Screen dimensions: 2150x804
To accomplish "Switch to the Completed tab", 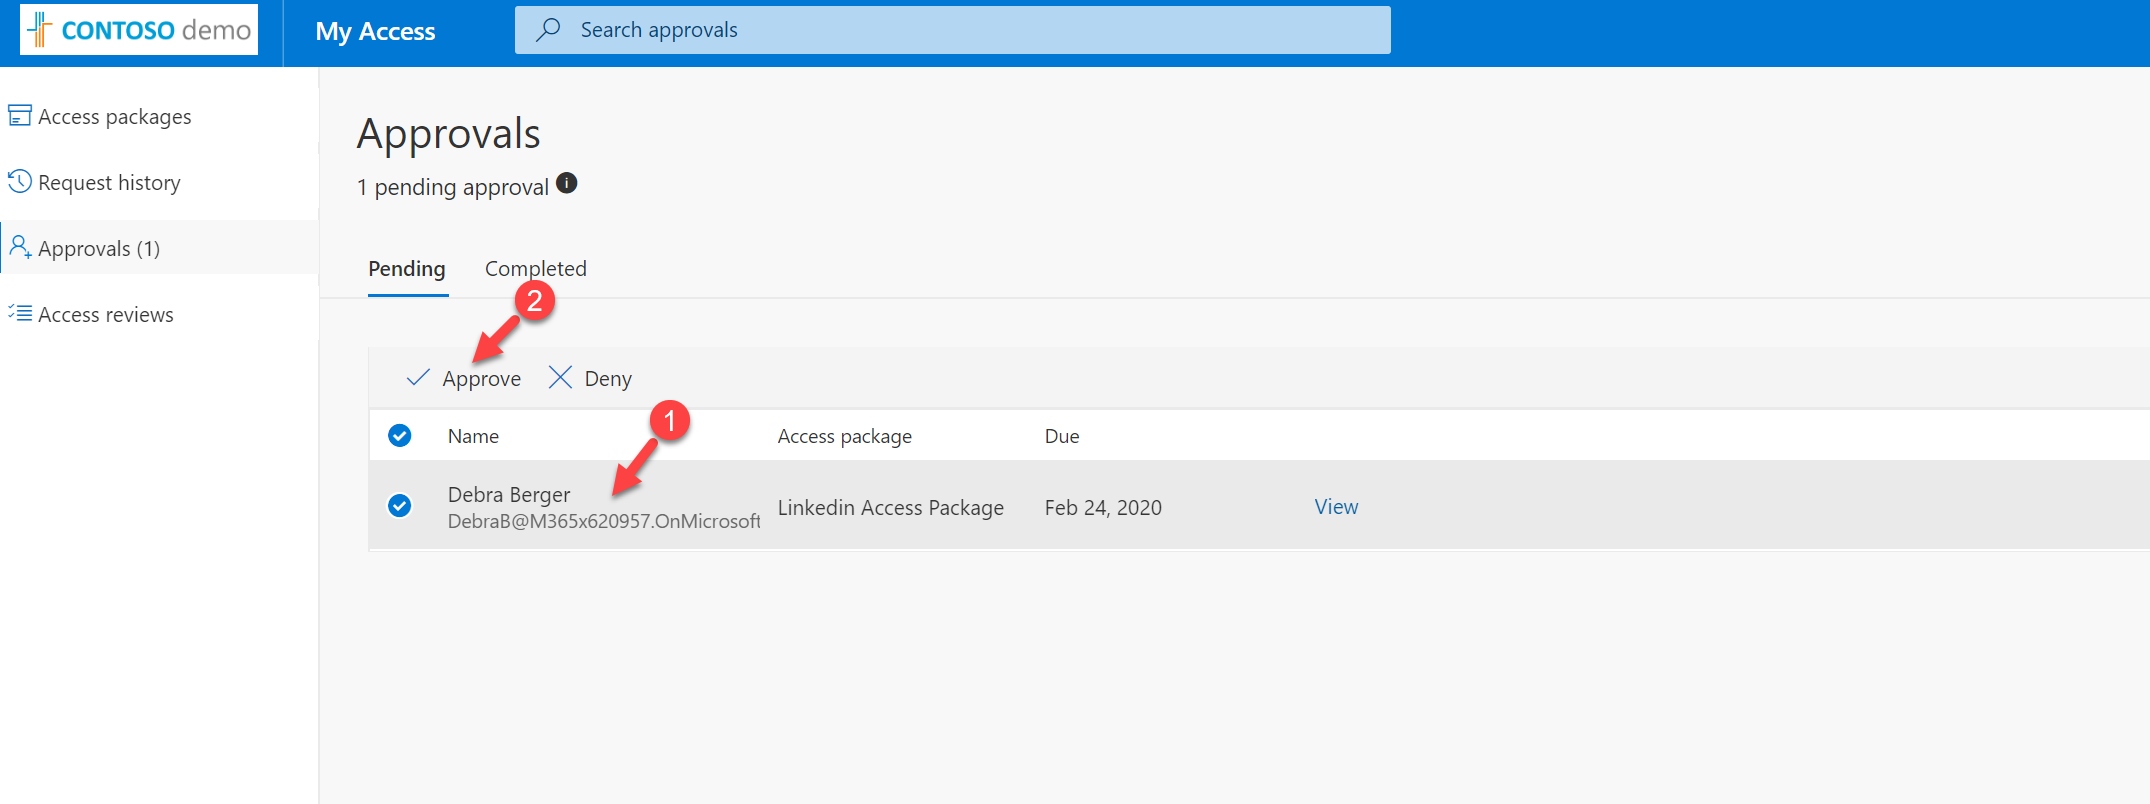I will pos(536,269).
